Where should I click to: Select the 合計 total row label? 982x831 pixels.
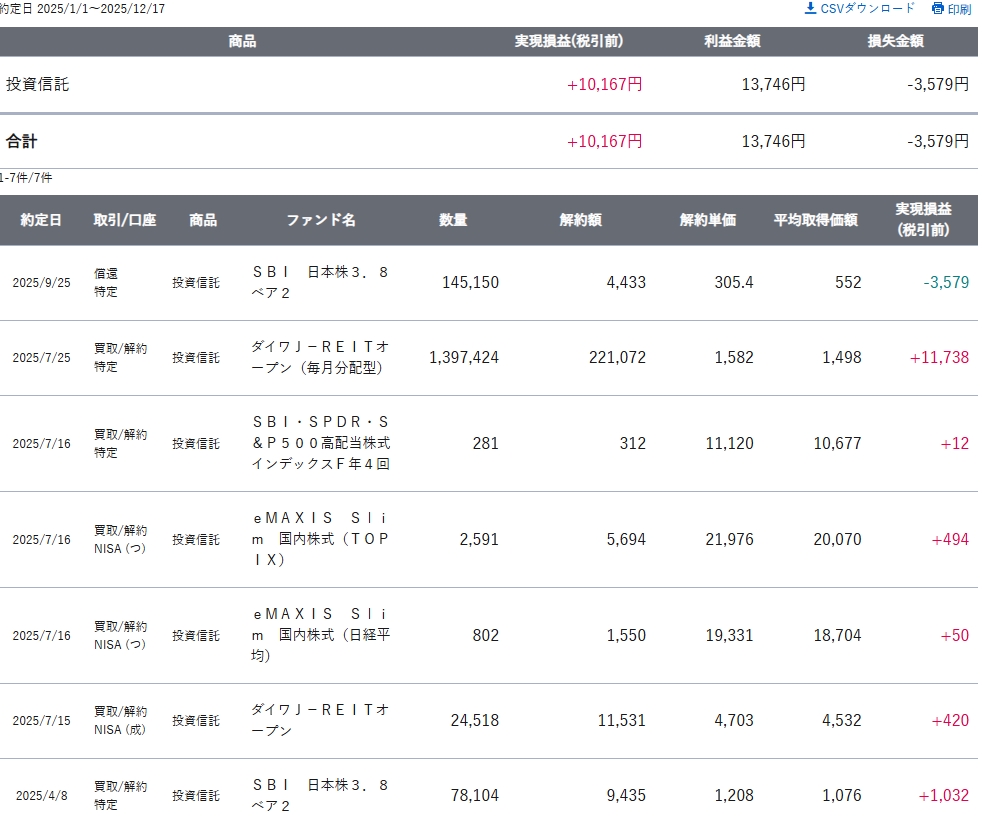22,142
